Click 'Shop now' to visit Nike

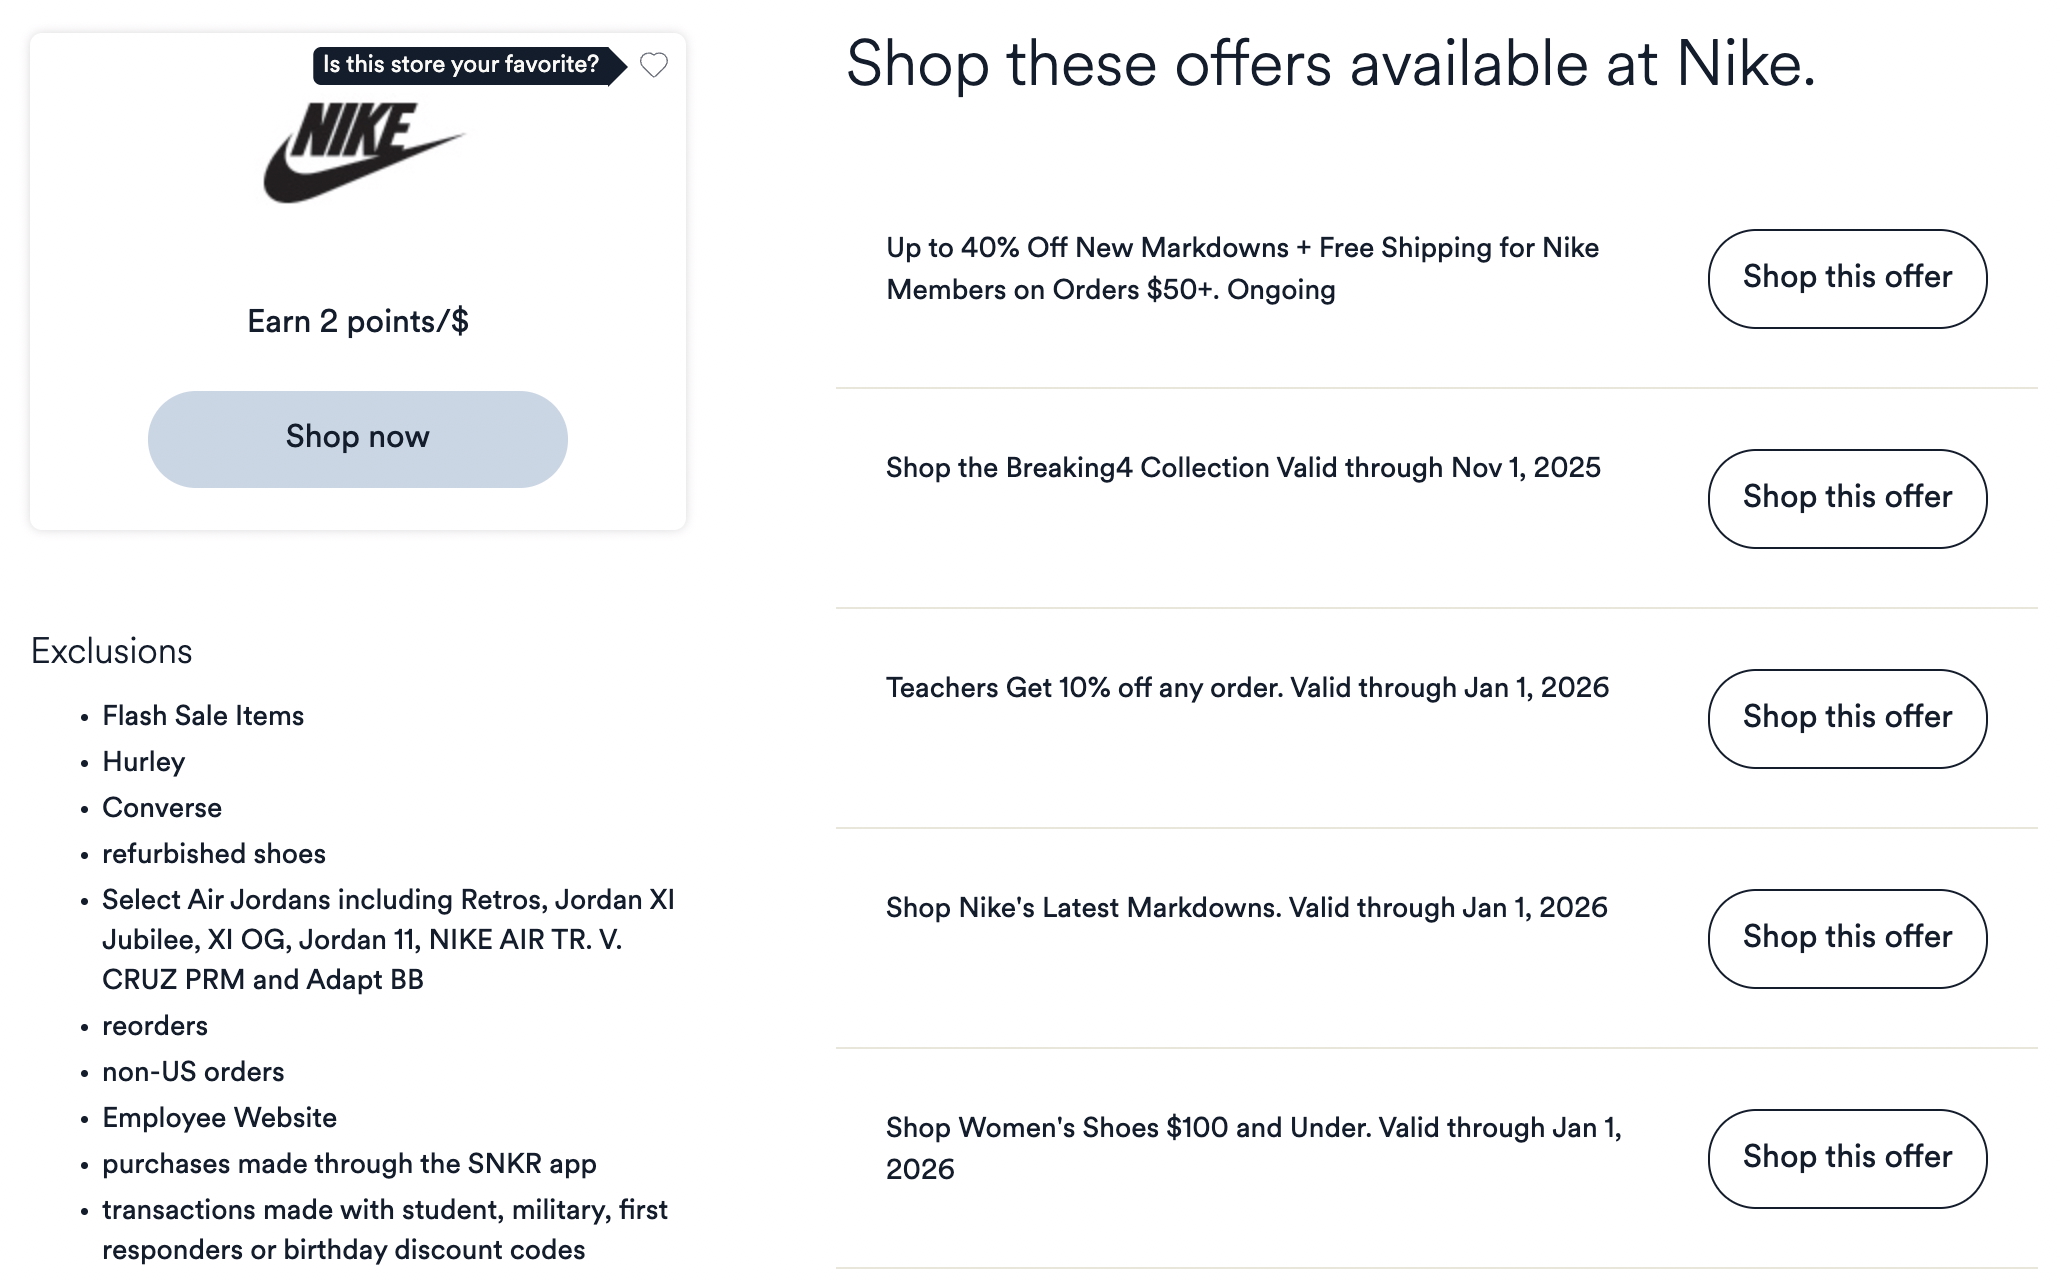(x=357, y=438)
